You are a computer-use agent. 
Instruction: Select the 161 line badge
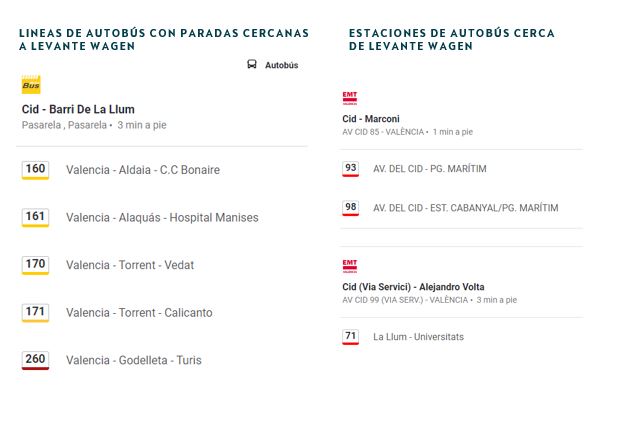tap(35, 218)
